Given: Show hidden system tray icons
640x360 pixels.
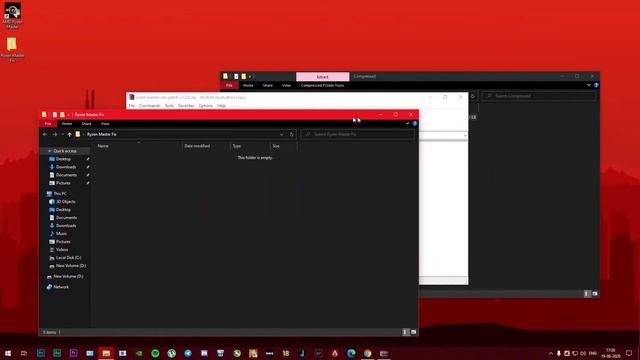Looking at the screenshot, I should tap(551, 353).
